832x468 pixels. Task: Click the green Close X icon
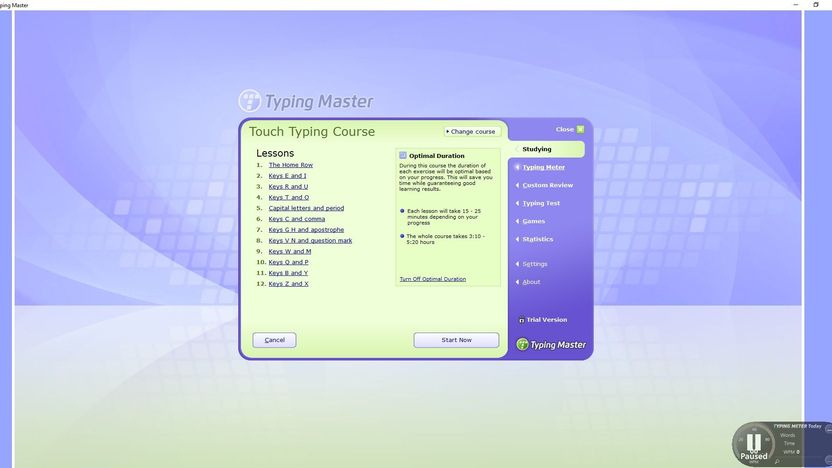[580, 129]
